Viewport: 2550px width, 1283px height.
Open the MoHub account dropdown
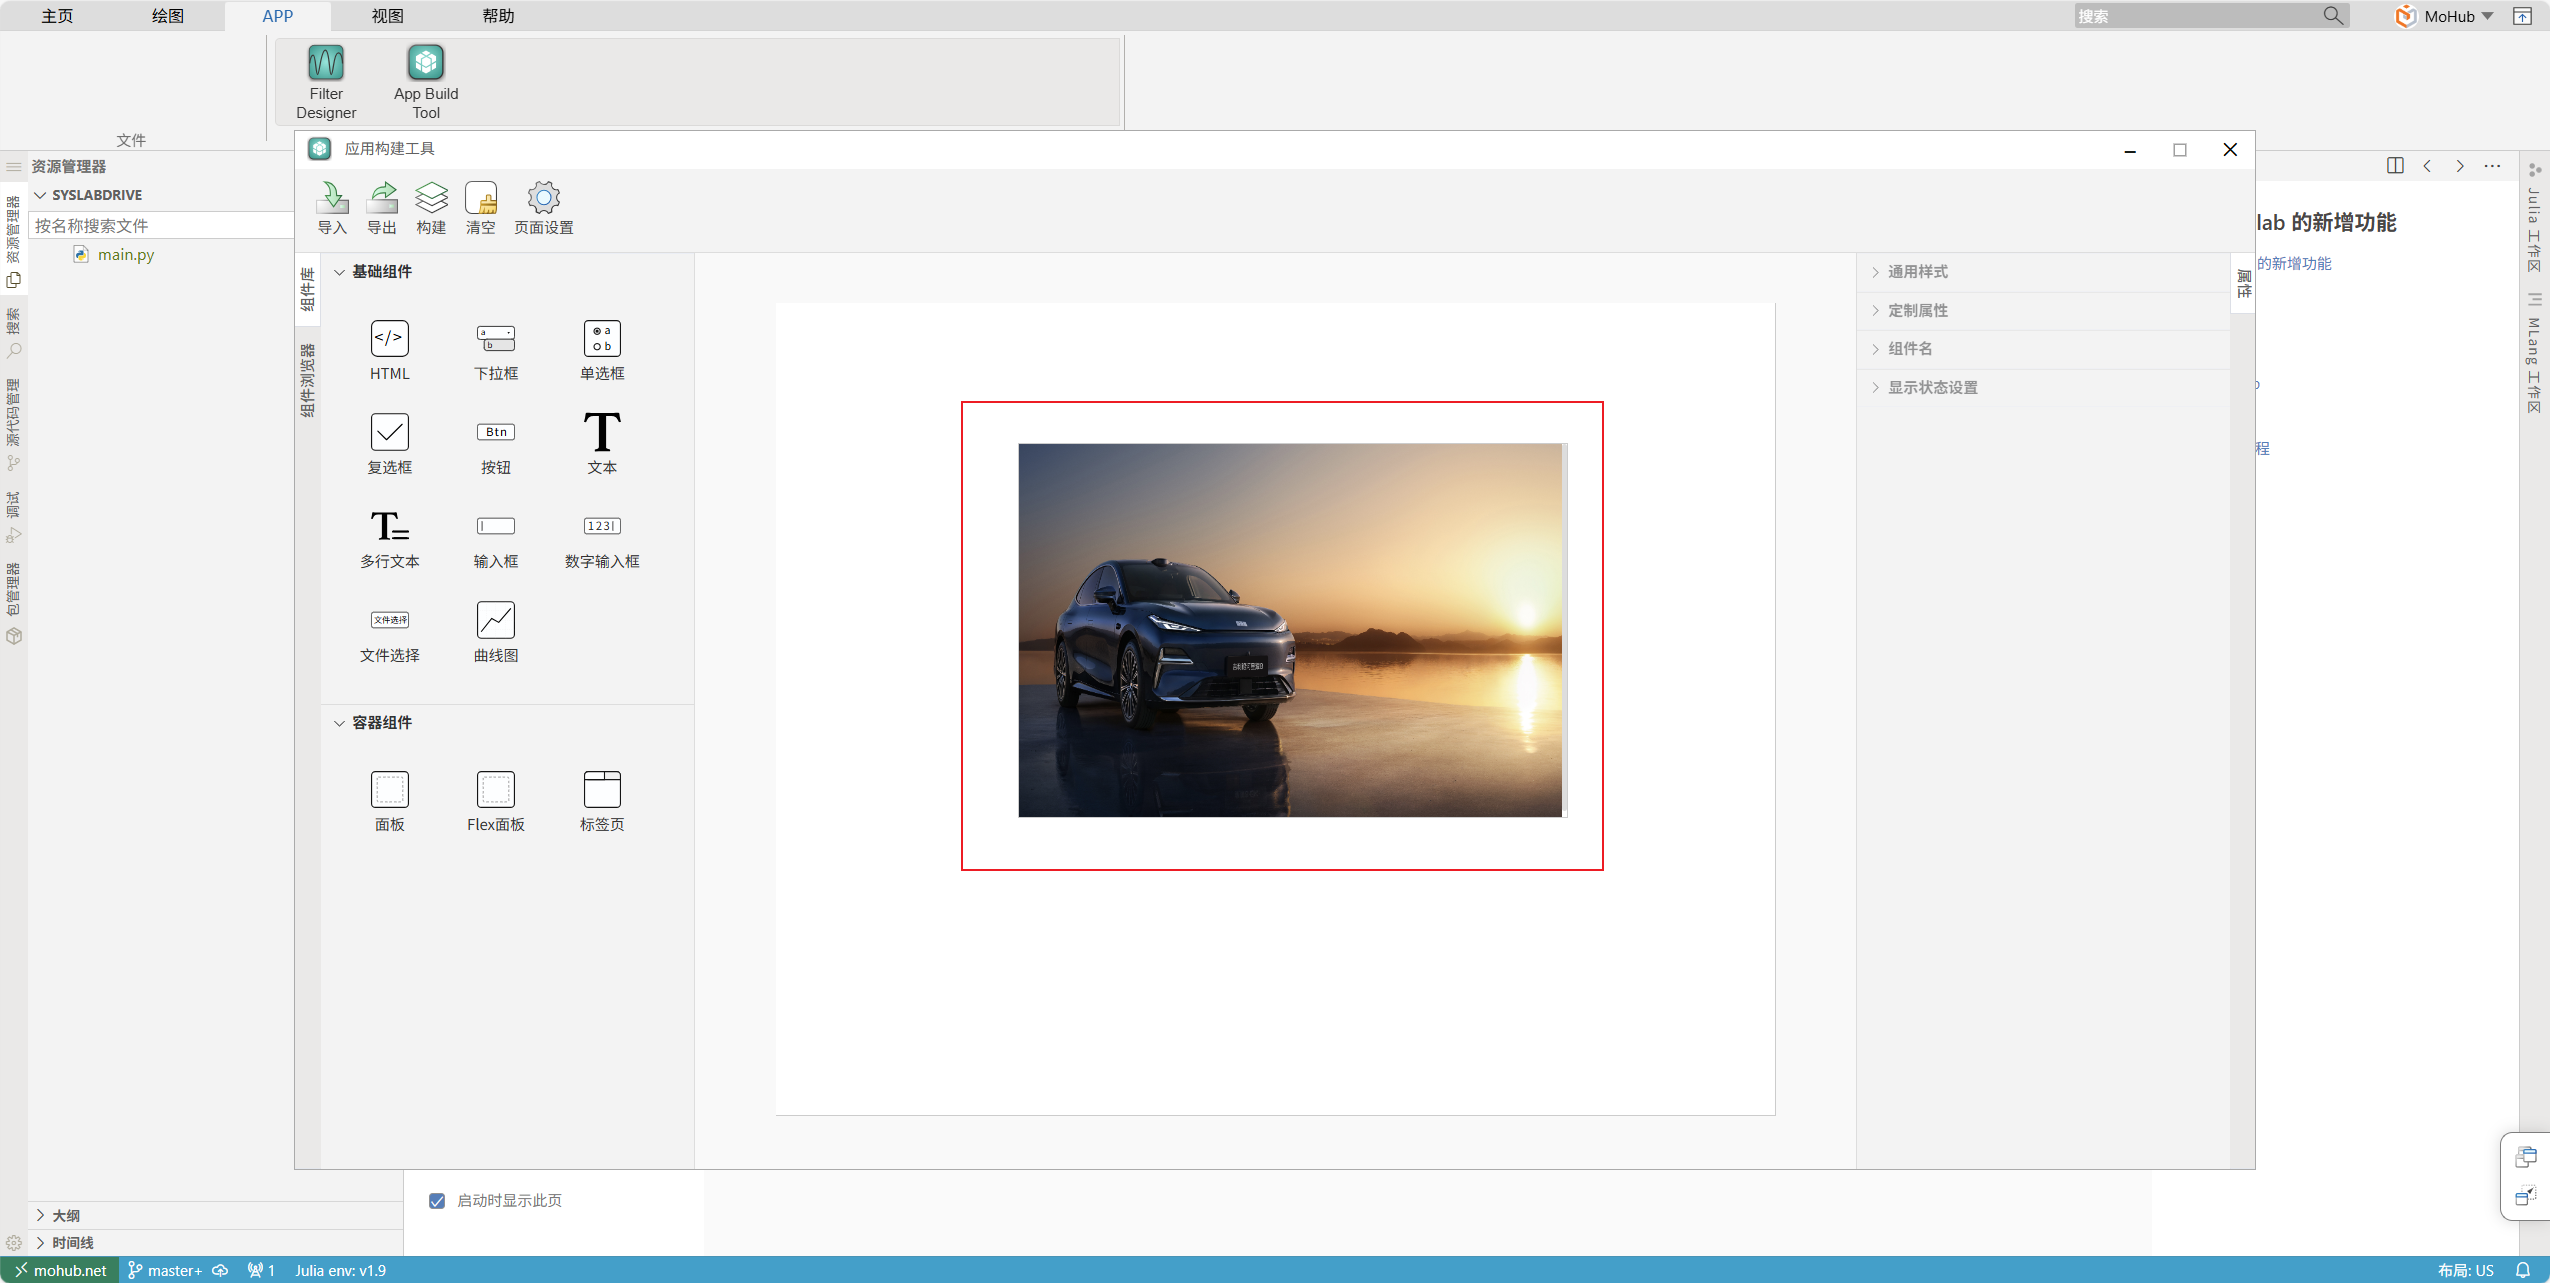coord(2446,16)
